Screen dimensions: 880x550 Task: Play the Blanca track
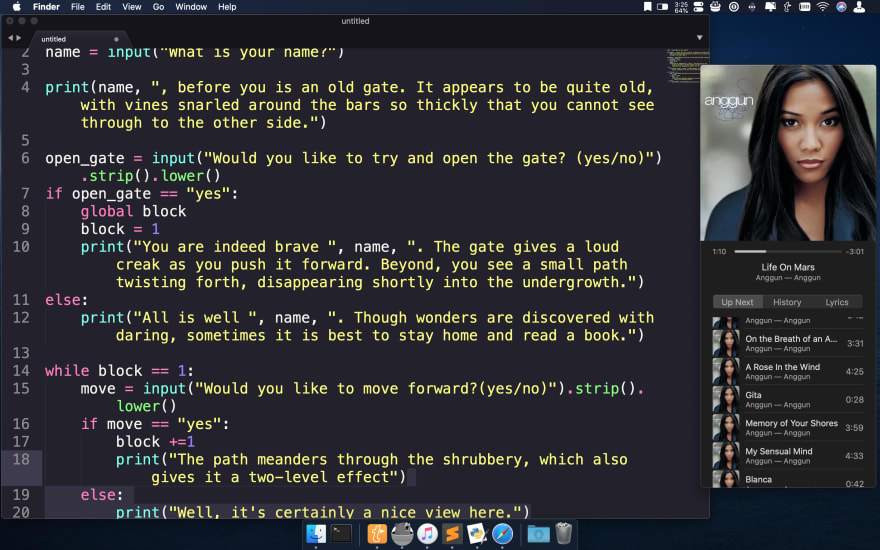(788, 479)
